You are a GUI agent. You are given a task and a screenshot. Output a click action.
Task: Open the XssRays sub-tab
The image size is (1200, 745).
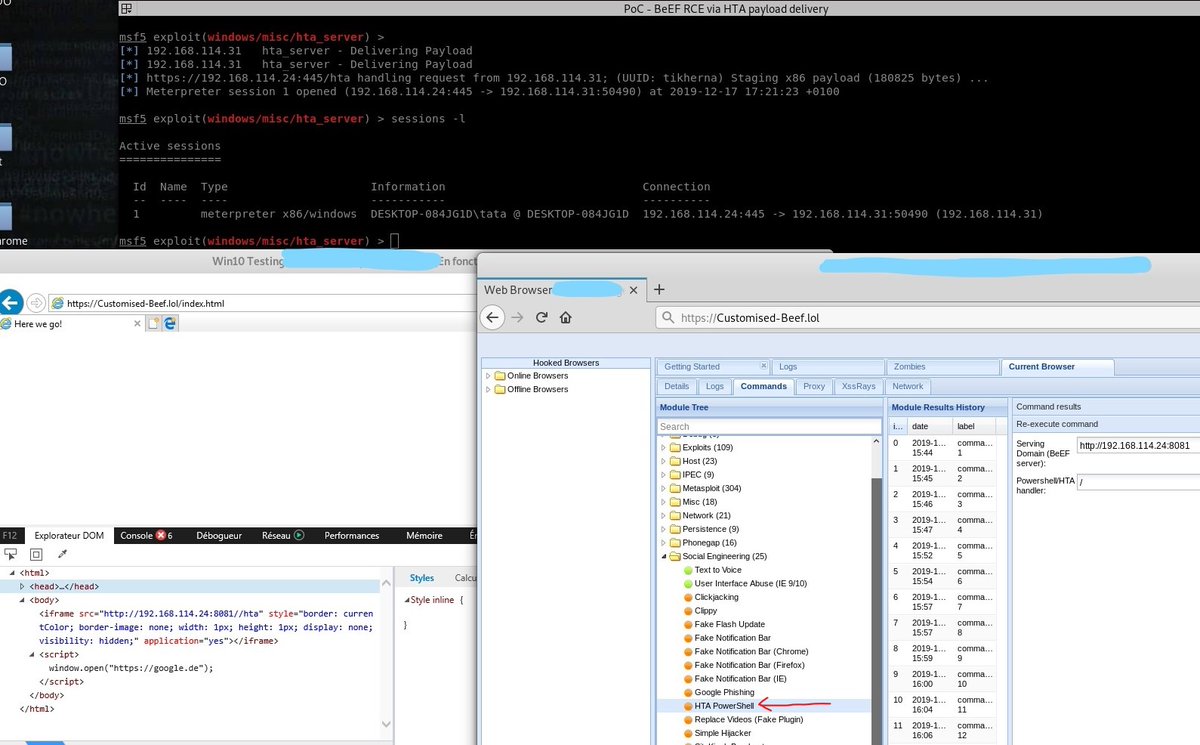[858, 386]
